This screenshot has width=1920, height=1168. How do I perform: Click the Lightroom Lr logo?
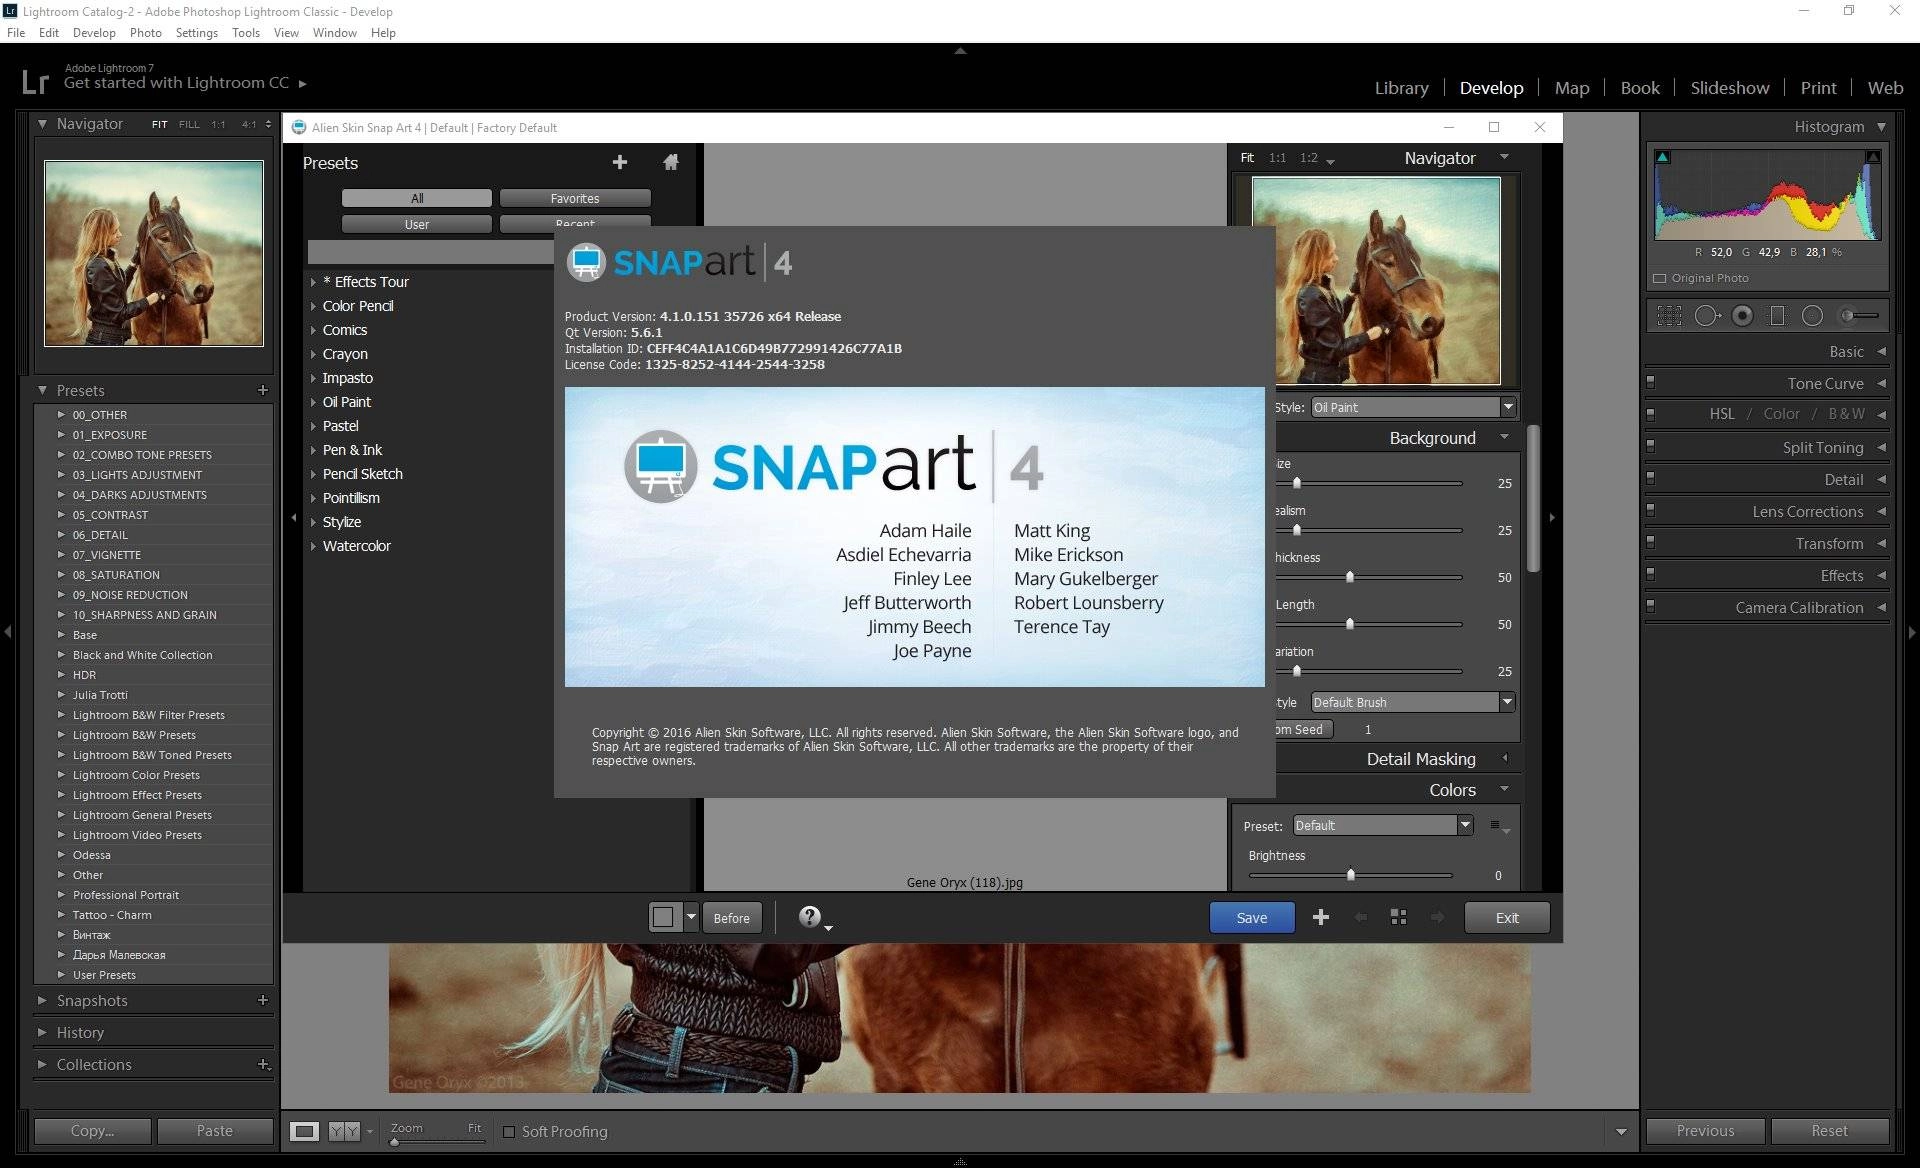(35, 81)
